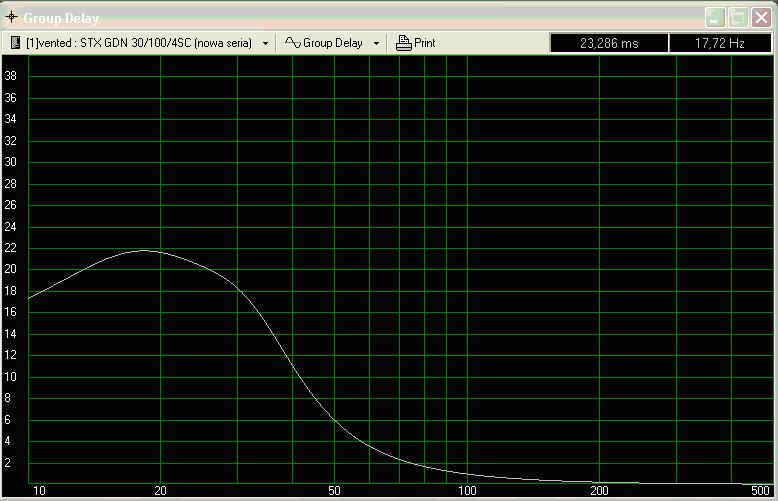Maximize the Group Delay window
Image resolution: width=778 pixels, height=501 pixels.
[738, 18]
